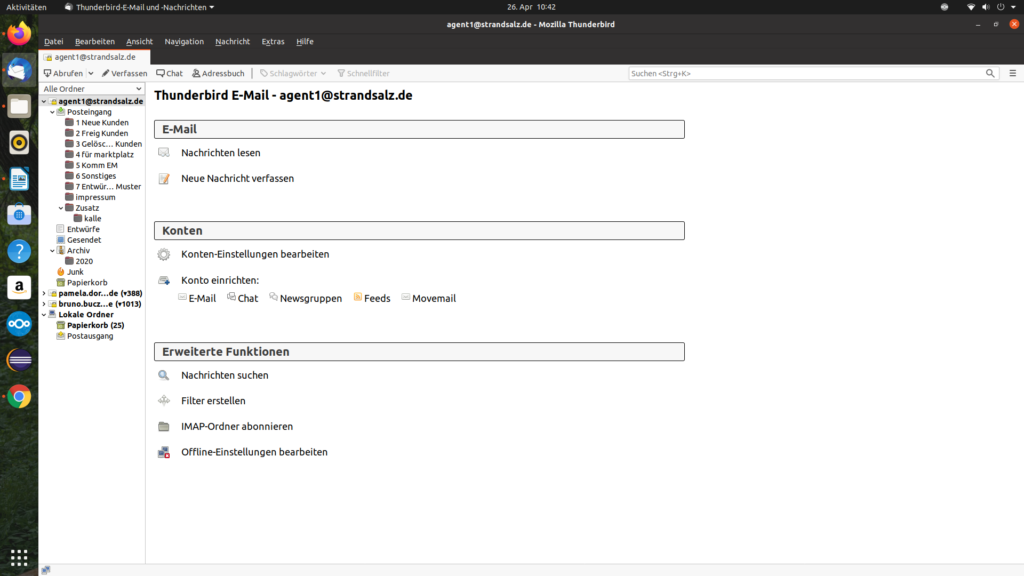Click IMAP-Ordner abonnieren

point(237,426)
